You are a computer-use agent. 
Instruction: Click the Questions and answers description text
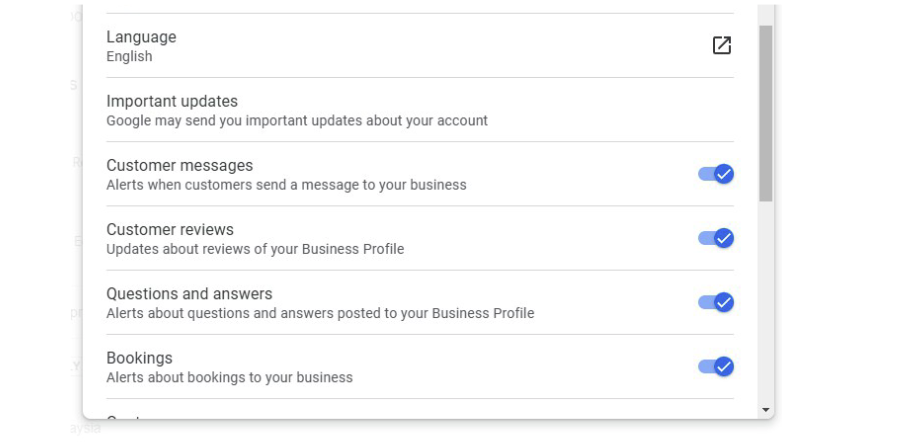point(320,313)
